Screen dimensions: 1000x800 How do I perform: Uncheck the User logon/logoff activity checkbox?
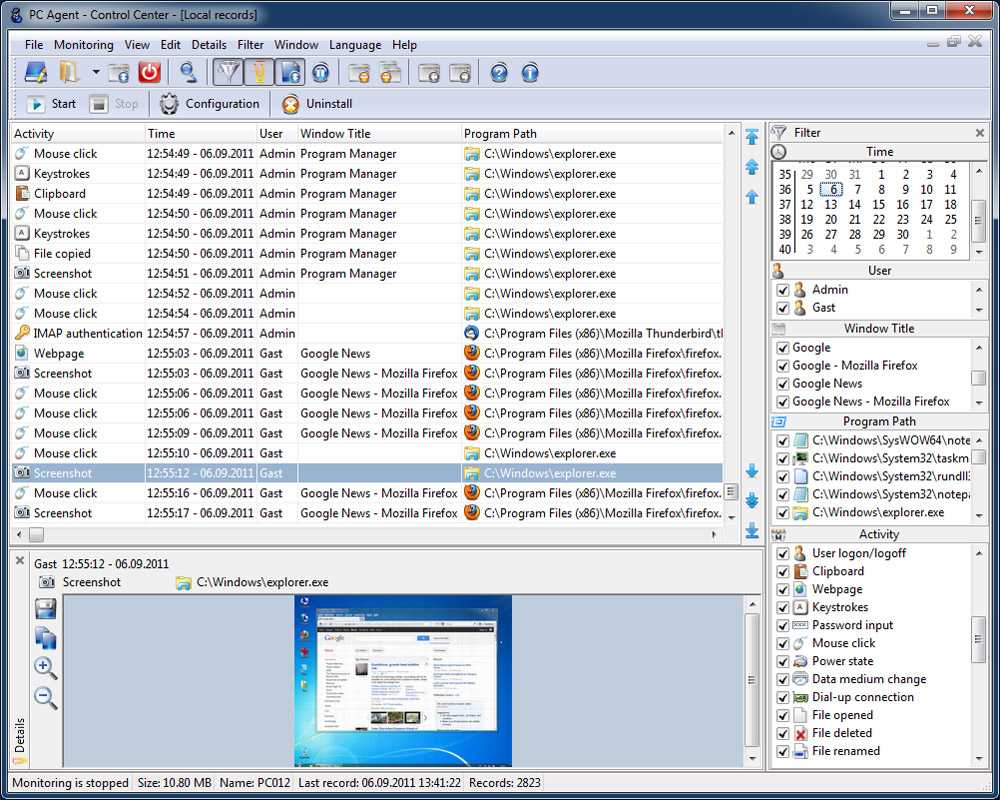point(783,554)
